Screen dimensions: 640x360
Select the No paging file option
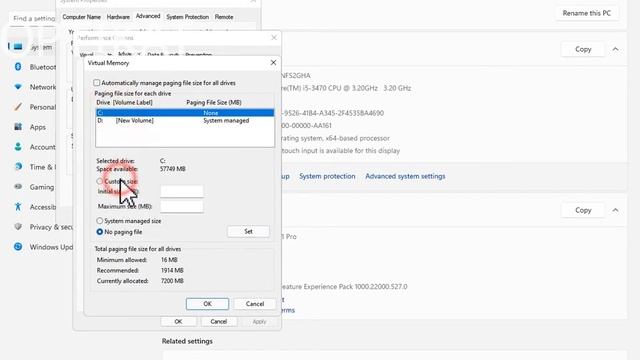pyautogui.click(x=100, y=232)
